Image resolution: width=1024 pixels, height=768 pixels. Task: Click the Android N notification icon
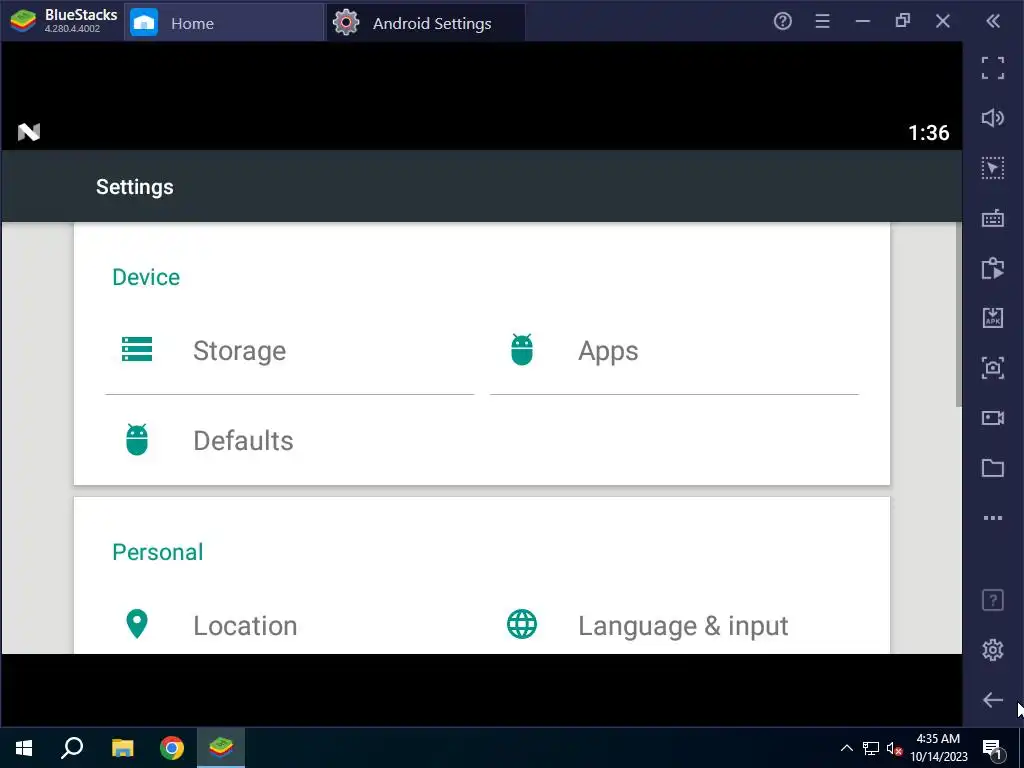[29, 132]
